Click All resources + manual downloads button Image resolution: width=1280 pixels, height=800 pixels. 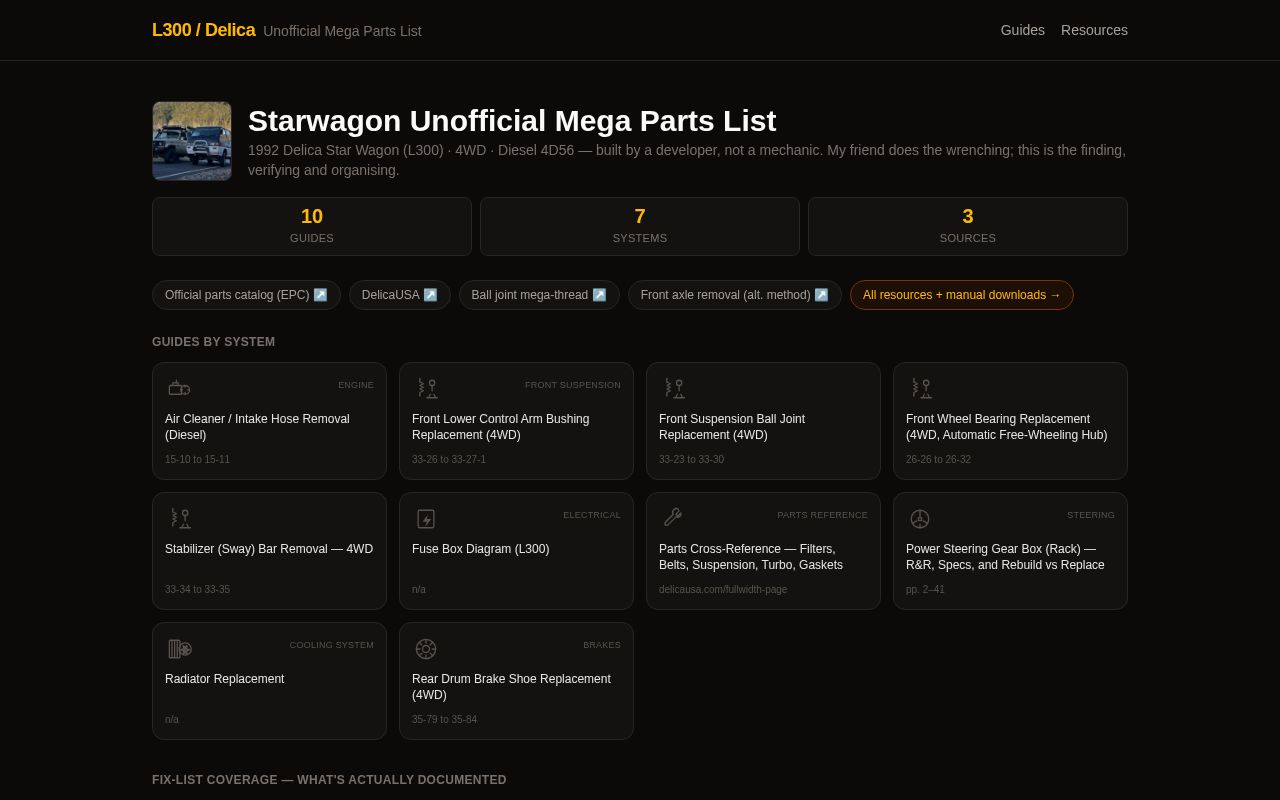(962, 295)
